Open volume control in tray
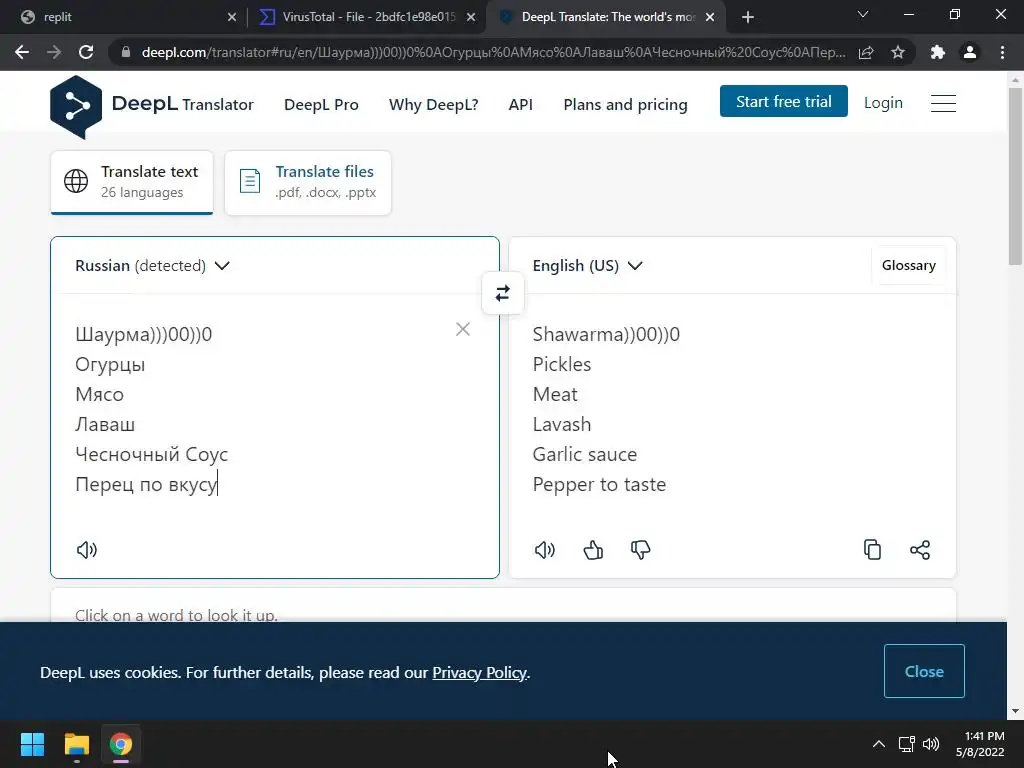 coord(931,744)
